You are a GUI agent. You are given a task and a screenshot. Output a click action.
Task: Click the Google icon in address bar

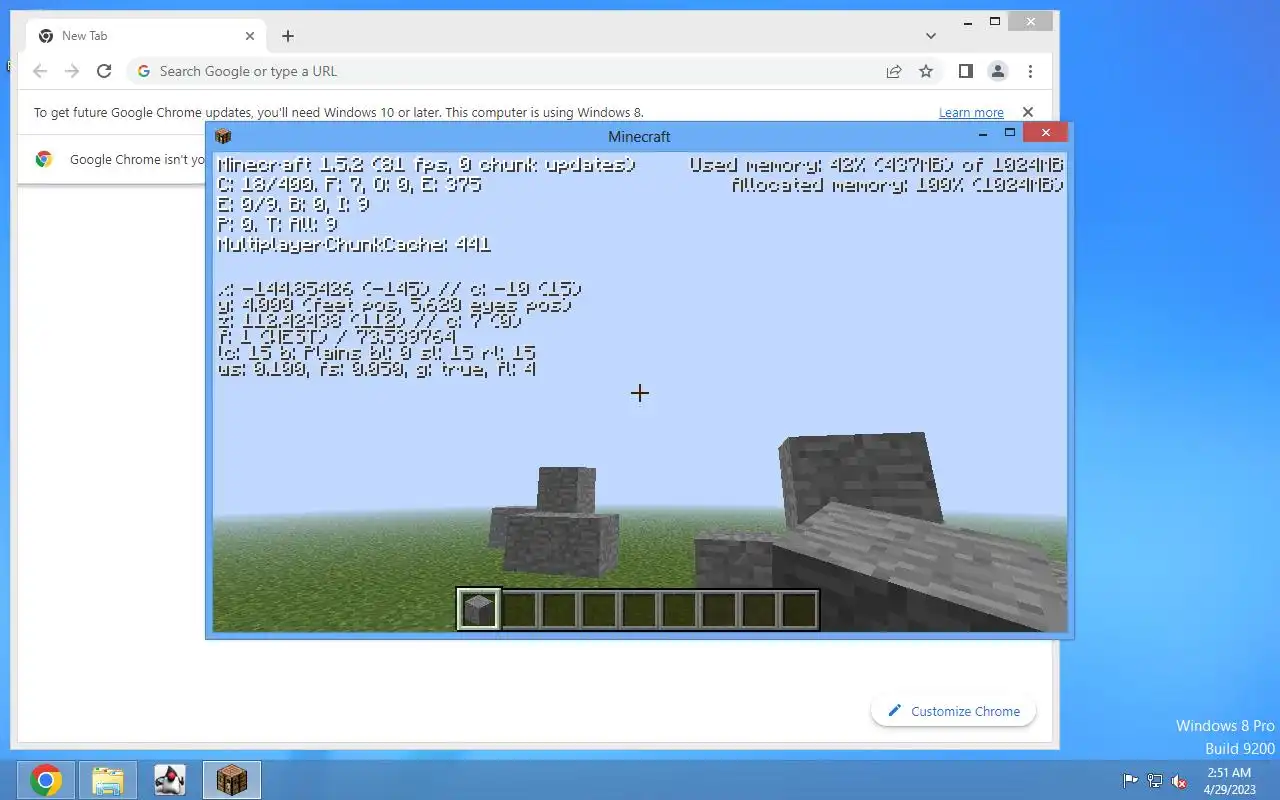[x=144, y=71]
